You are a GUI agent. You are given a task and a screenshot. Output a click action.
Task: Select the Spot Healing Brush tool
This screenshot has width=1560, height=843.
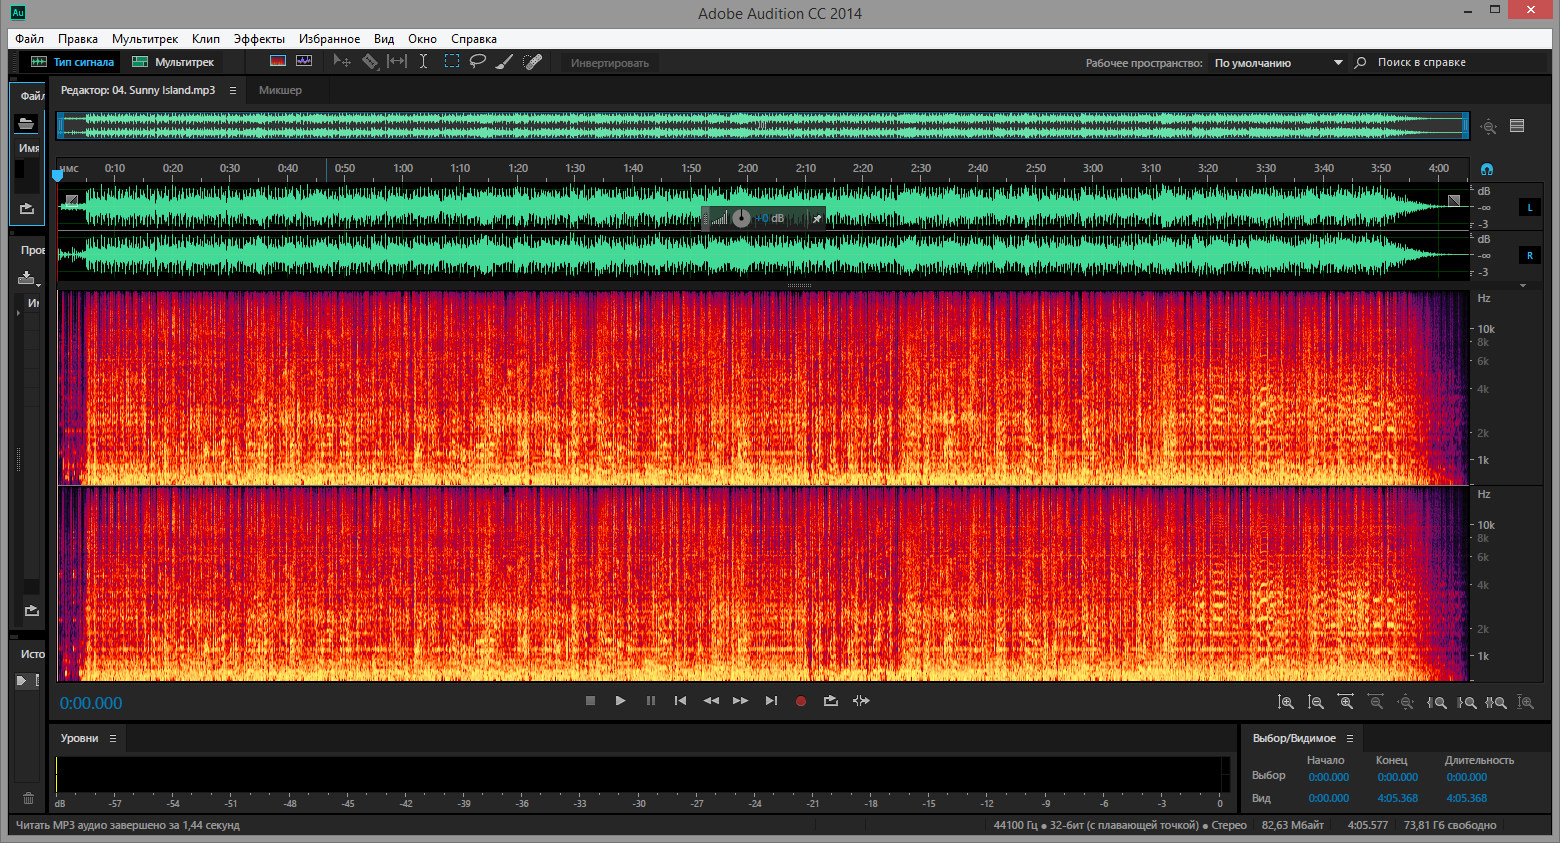coord(533,61)
